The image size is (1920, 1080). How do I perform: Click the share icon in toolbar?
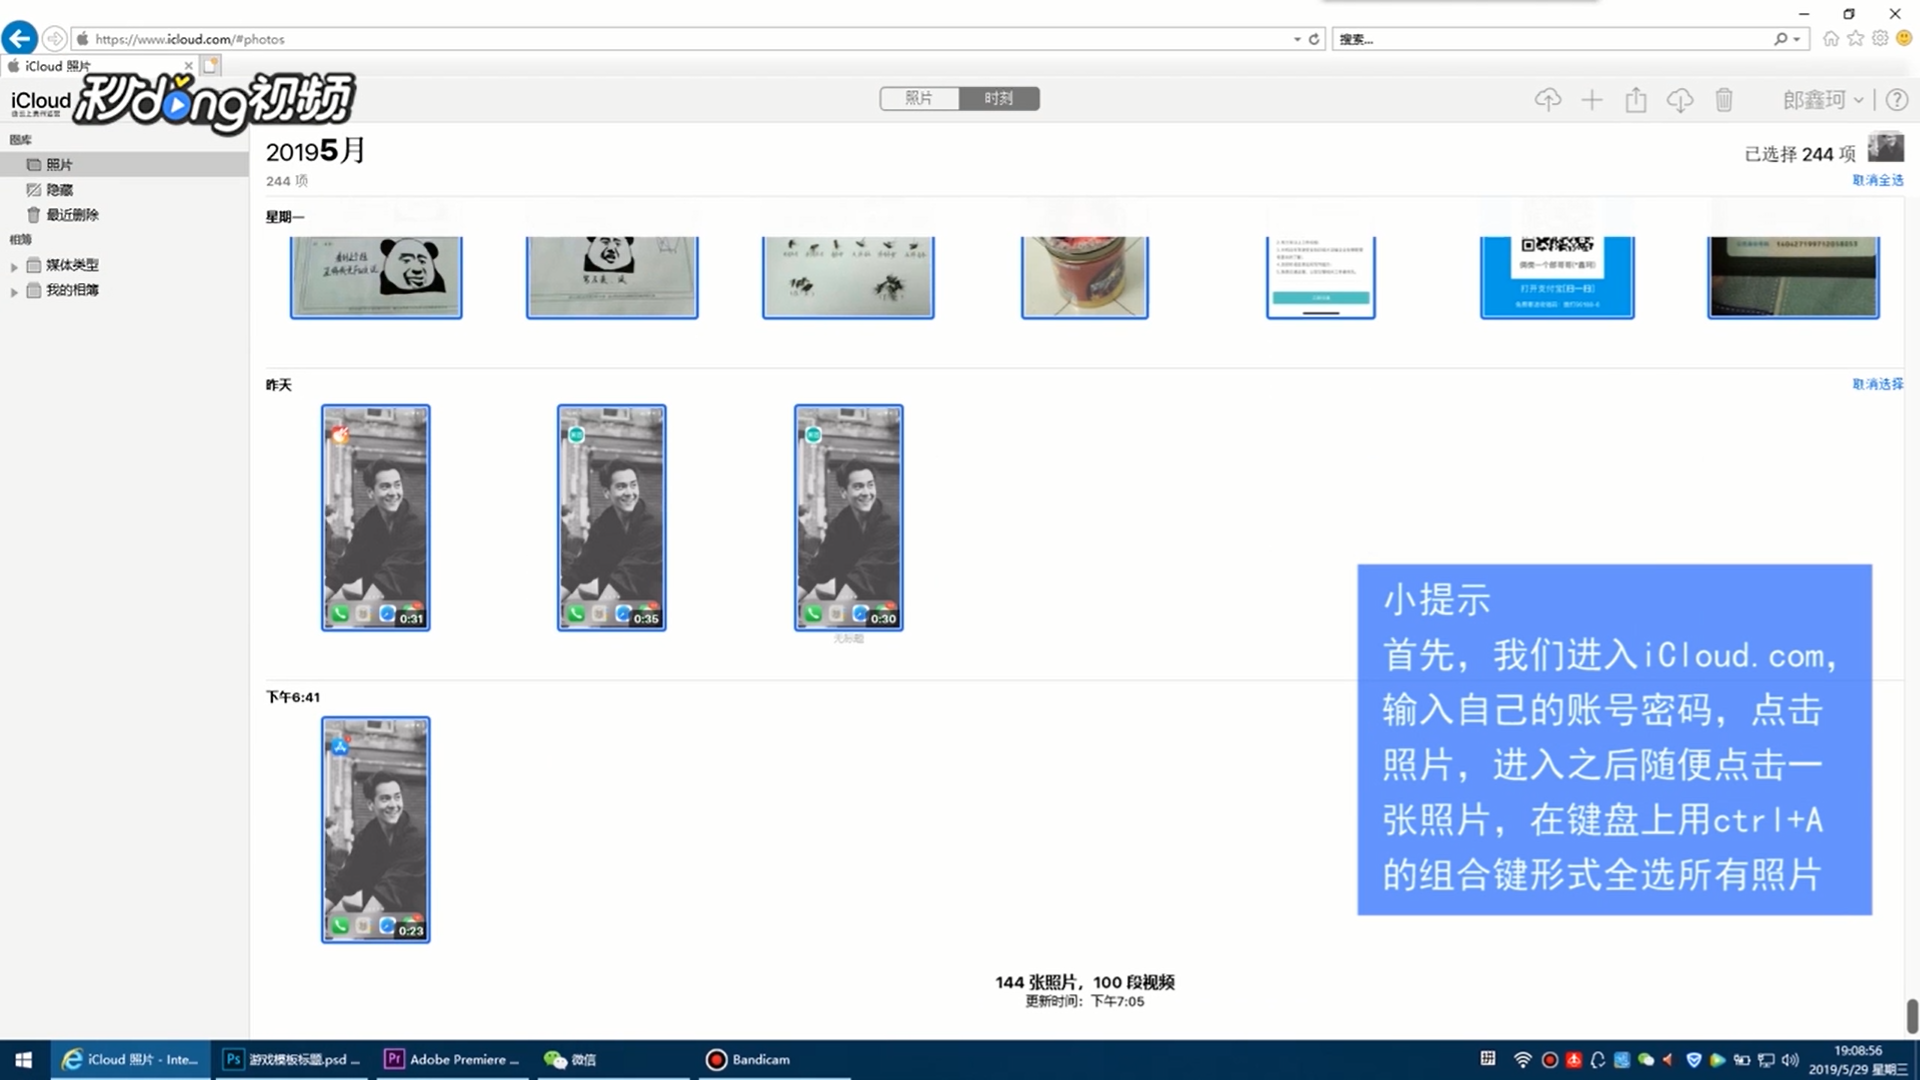[1636, 99]
